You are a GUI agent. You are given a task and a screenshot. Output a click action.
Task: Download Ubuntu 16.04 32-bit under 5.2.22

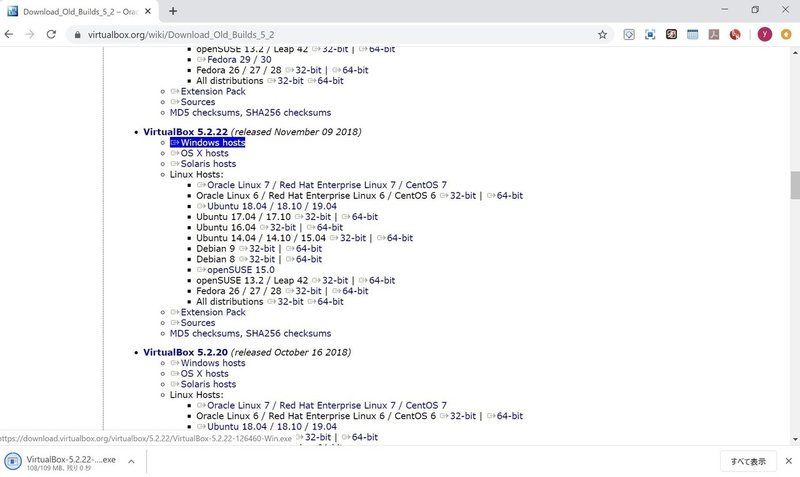coord(278,228)
